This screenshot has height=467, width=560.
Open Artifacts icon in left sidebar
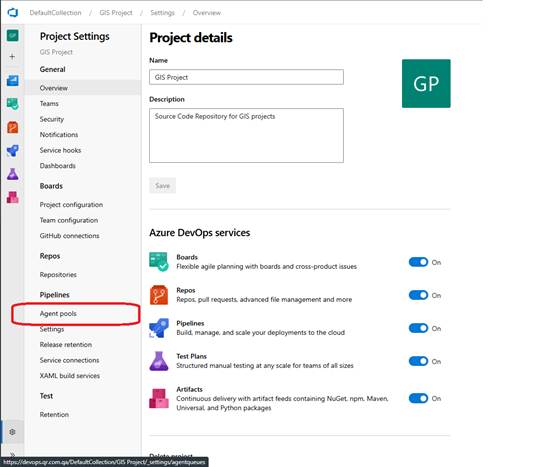click(12, 197)
